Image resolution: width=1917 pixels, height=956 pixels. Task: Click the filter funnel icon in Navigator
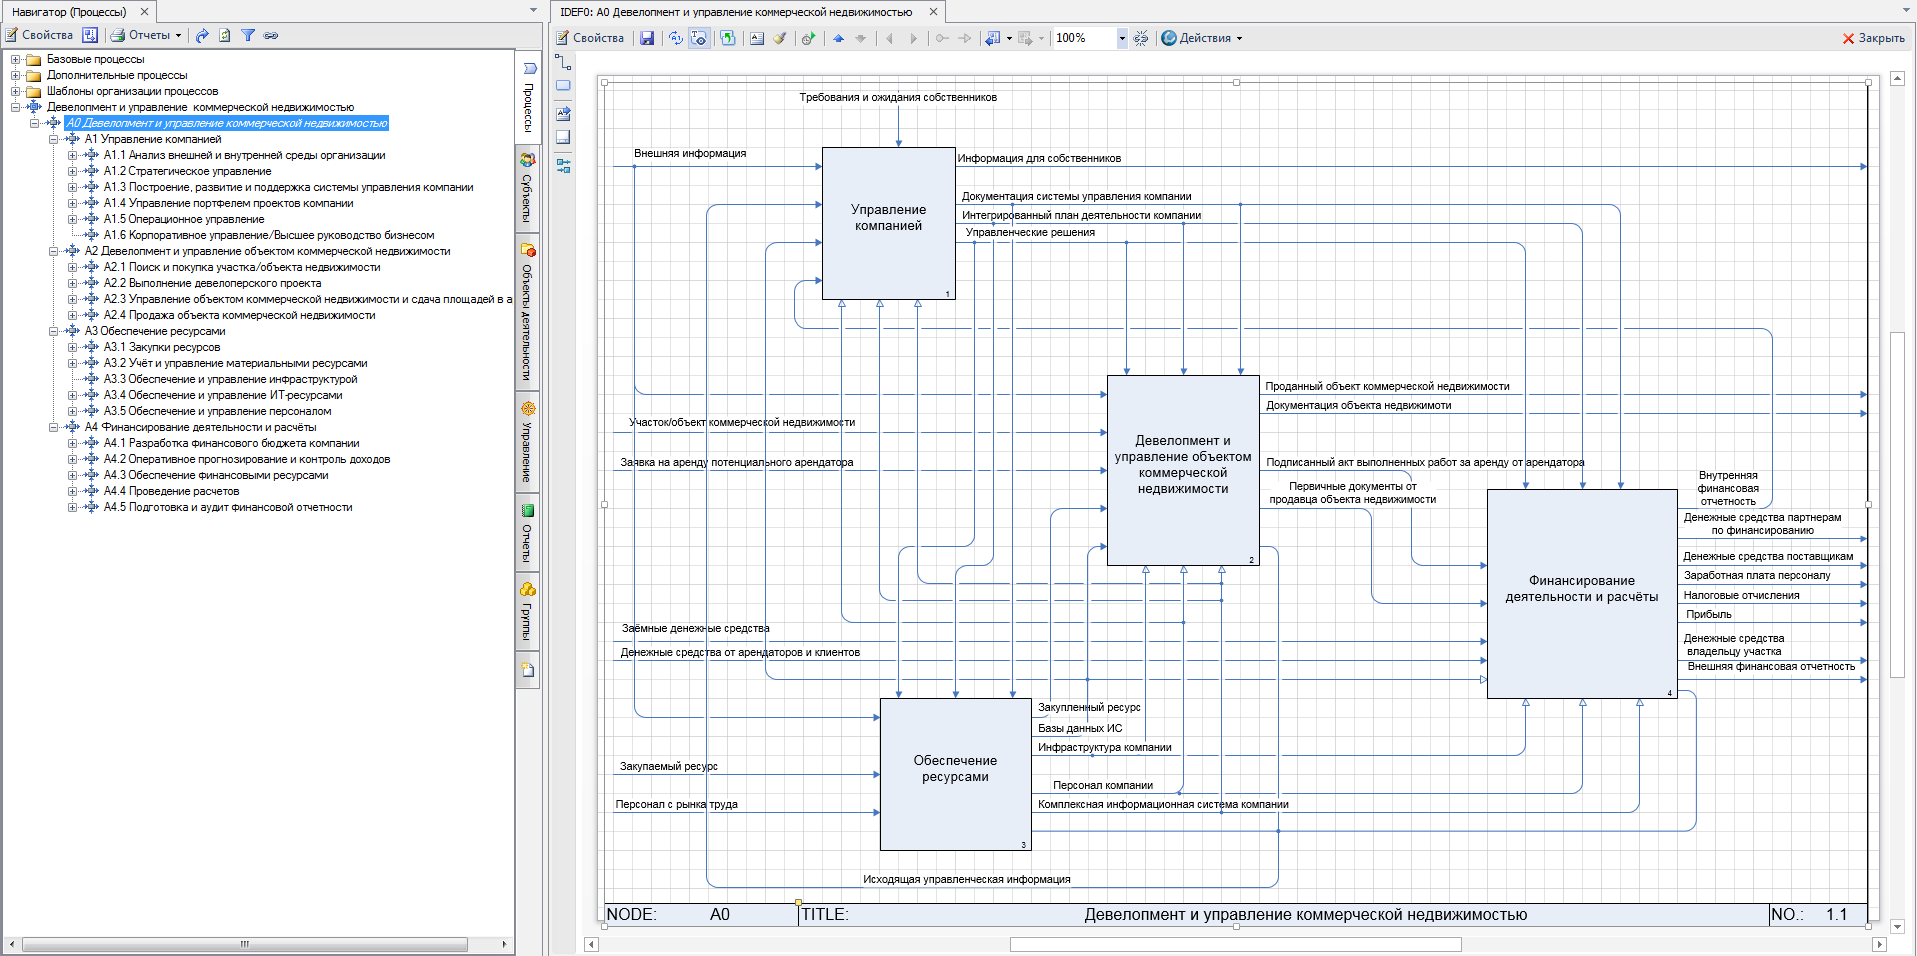point(248,35)
